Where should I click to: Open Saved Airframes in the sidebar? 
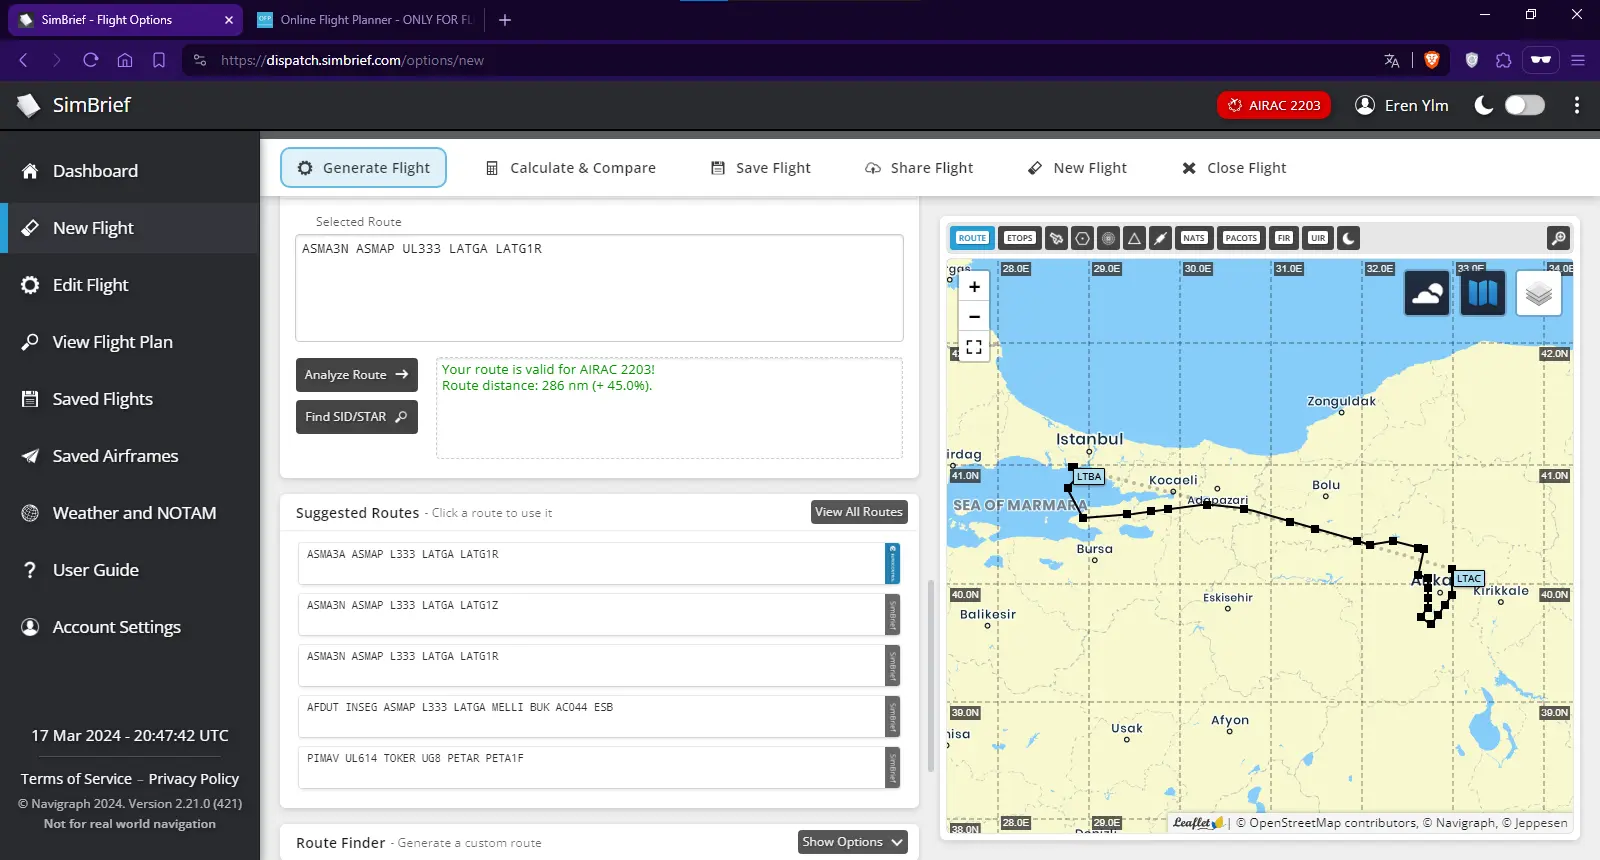[130, 456]
